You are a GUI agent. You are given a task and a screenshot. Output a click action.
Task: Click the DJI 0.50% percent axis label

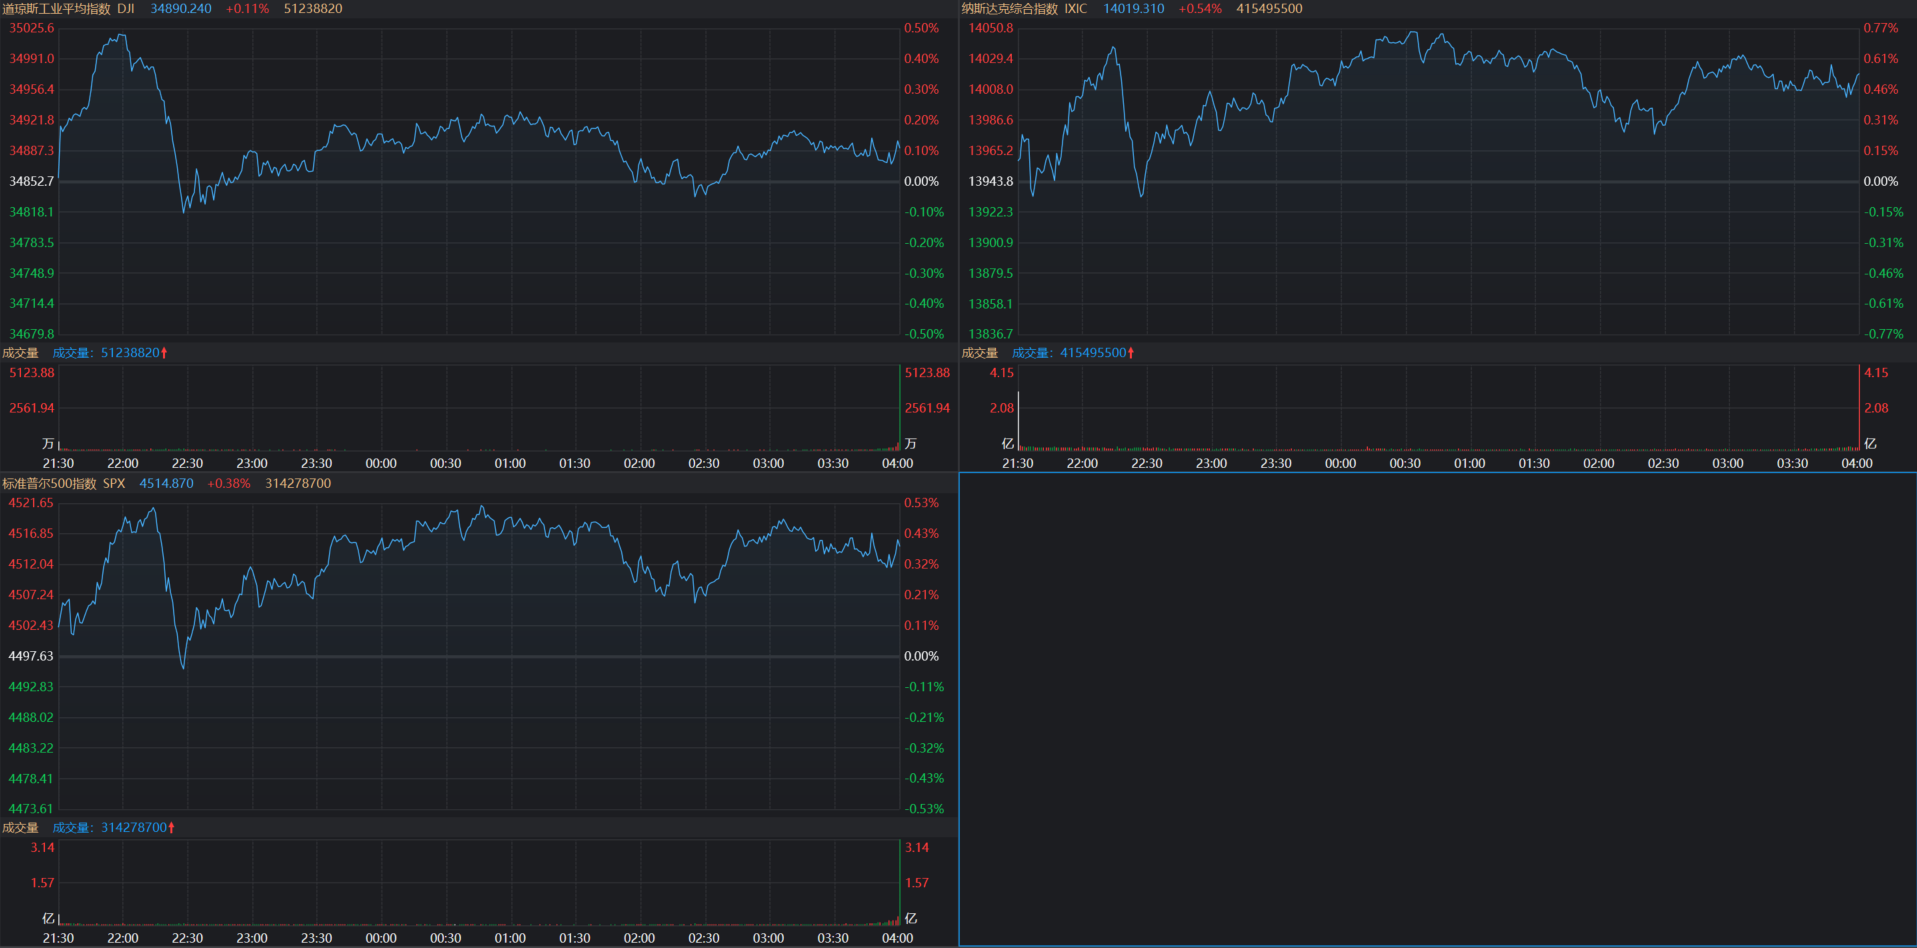[921, 28]
